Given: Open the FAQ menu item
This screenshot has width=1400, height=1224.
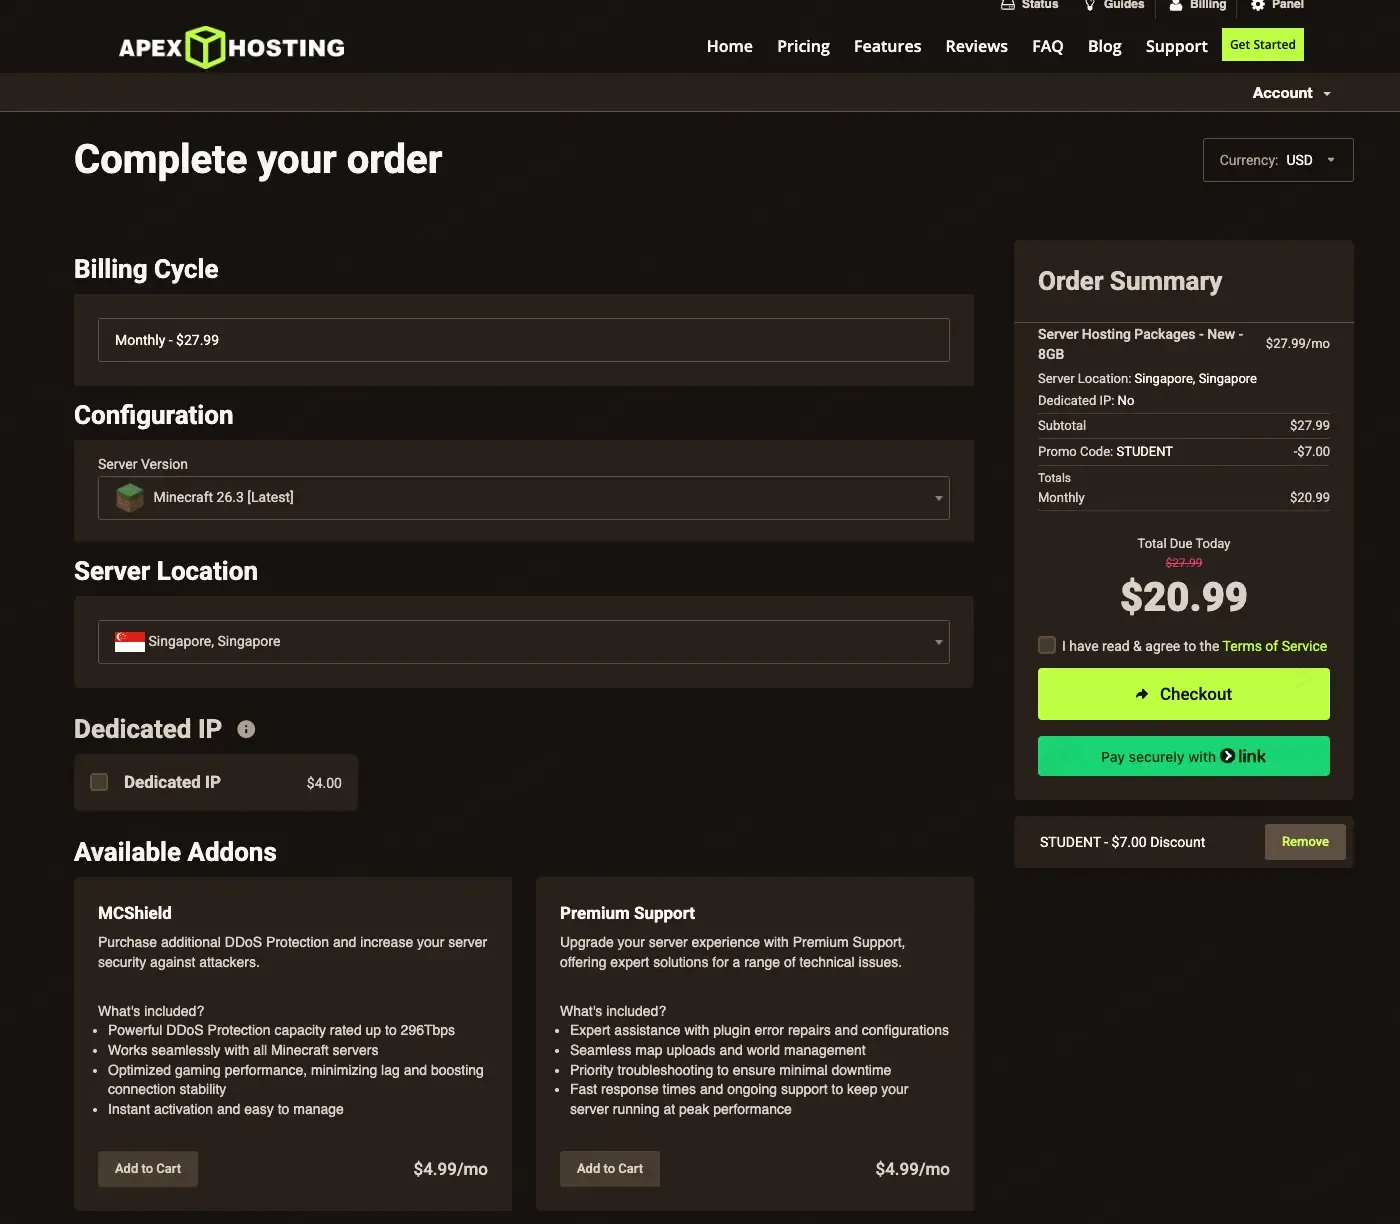Looking at the screenshot, I should [1048, 46].
